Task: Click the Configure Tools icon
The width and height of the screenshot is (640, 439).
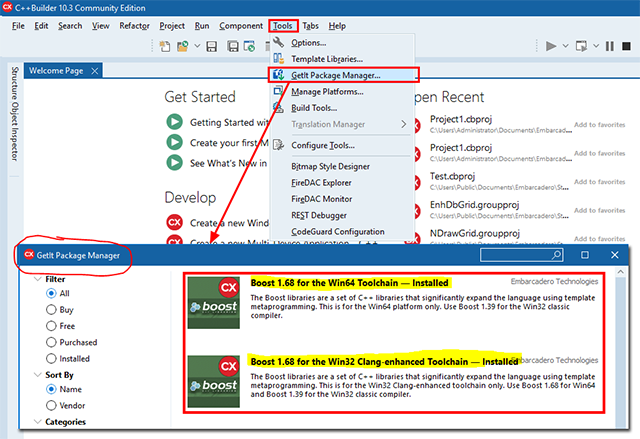Action: pos(278,145)
